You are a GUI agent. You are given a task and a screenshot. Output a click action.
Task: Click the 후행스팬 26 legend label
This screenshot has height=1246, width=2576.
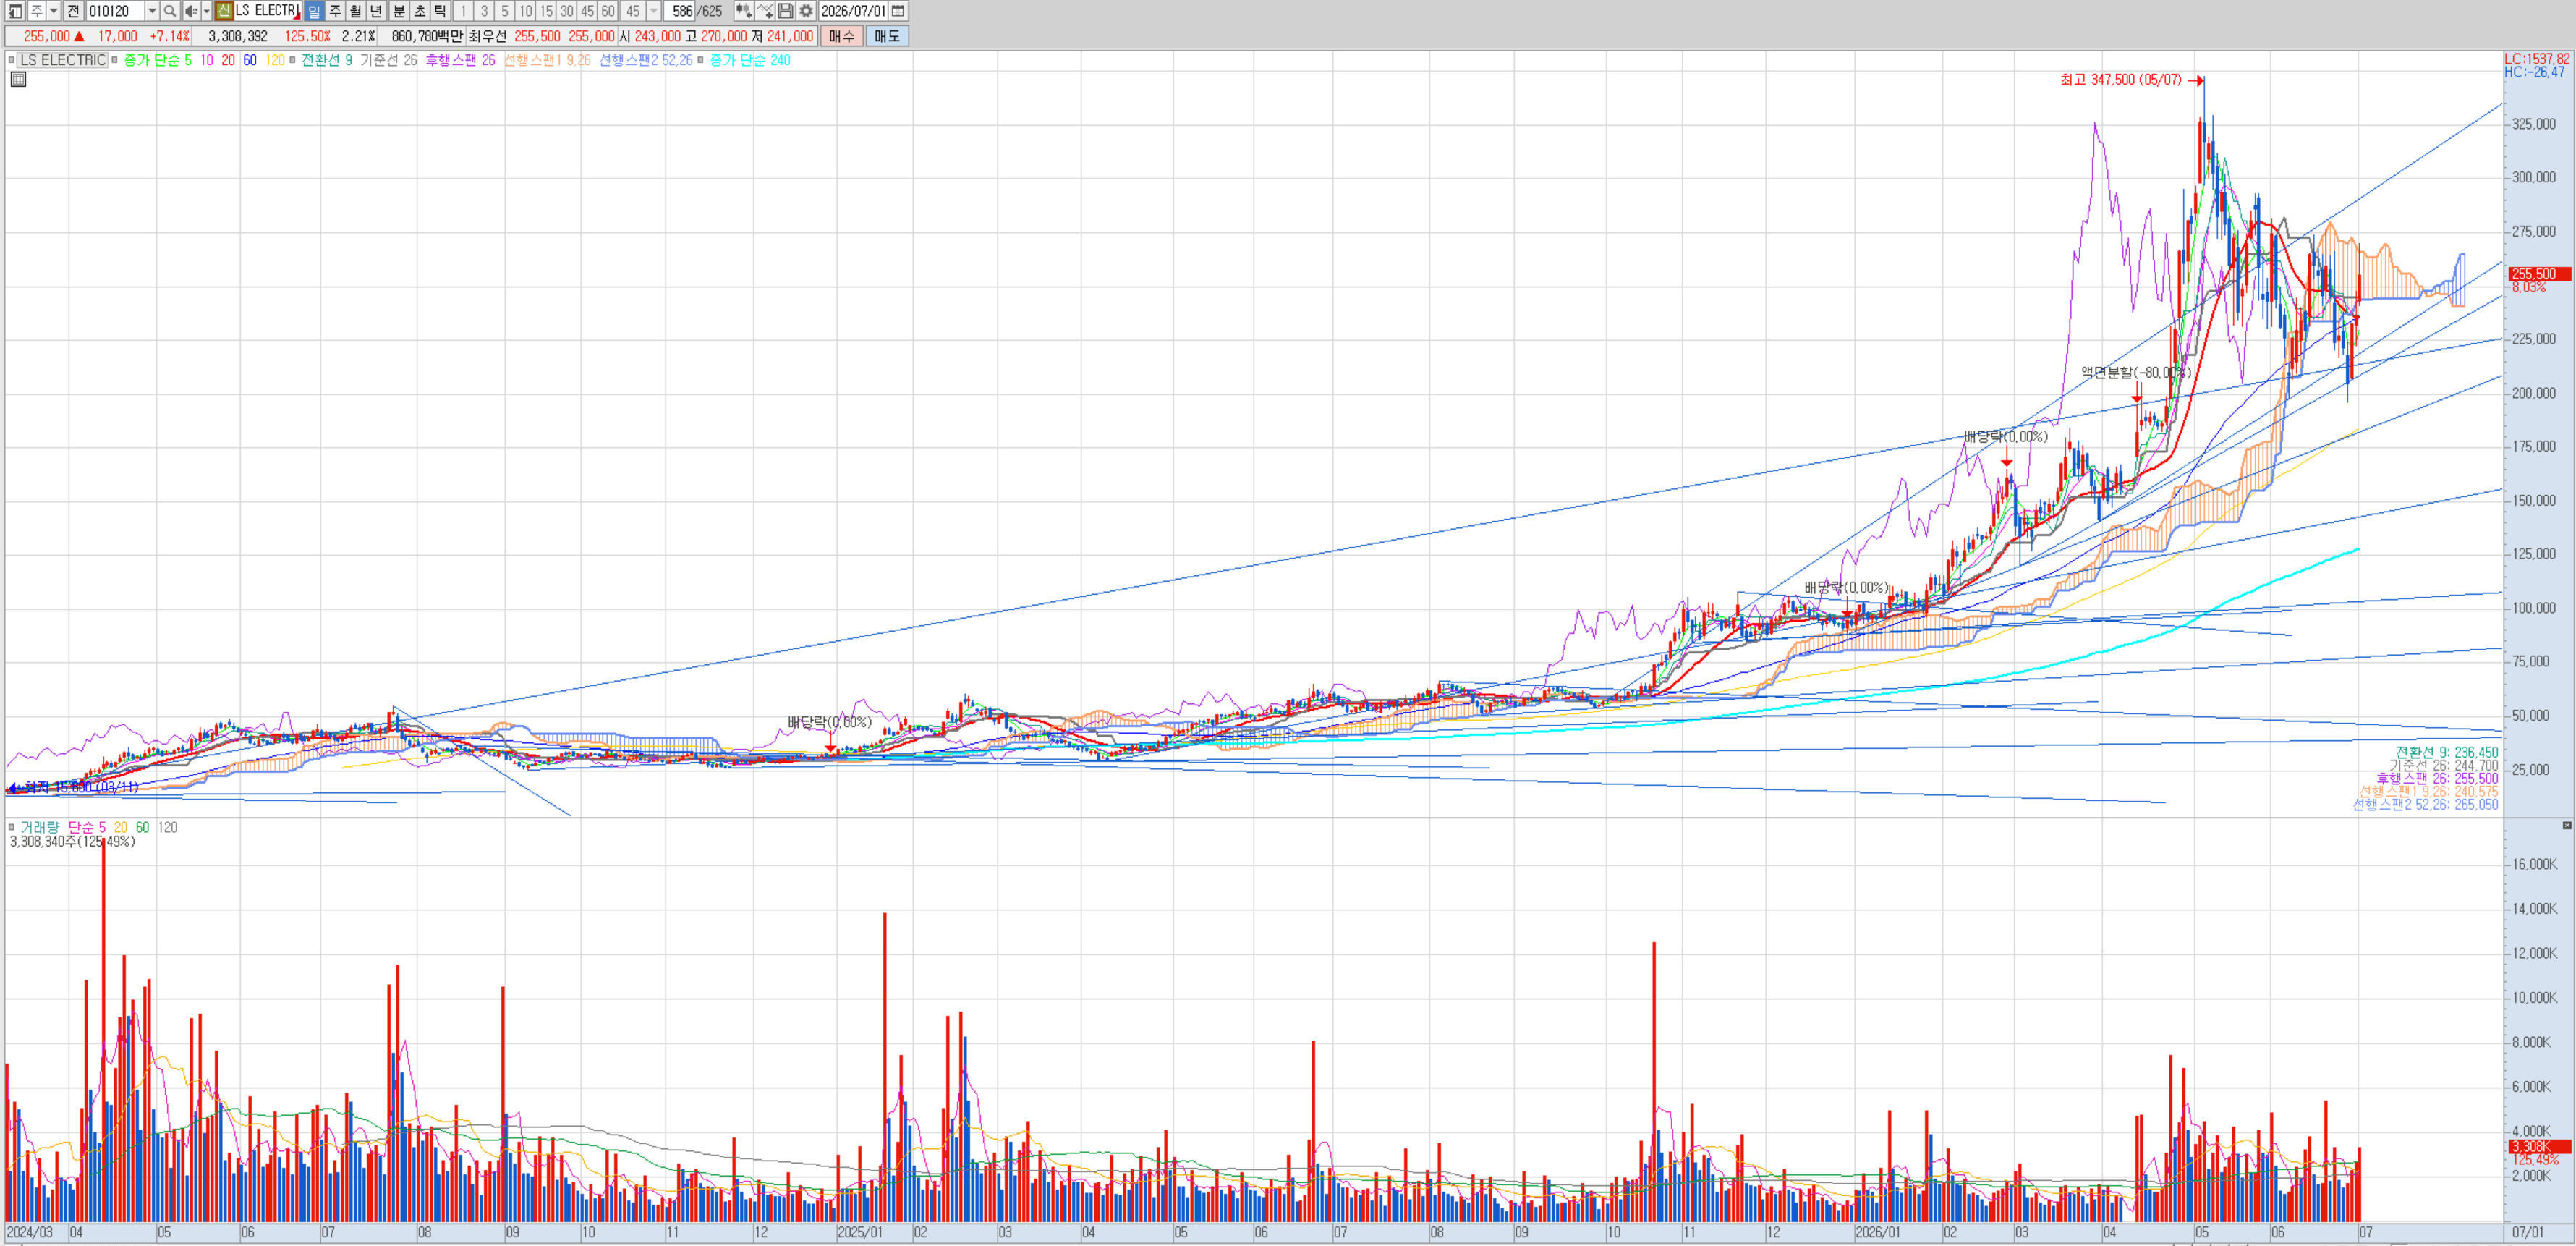(460, 60)
